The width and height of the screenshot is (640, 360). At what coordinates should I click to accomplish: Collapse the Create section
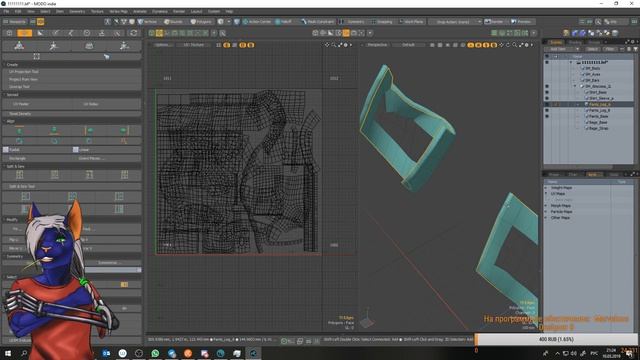[11, 64]
